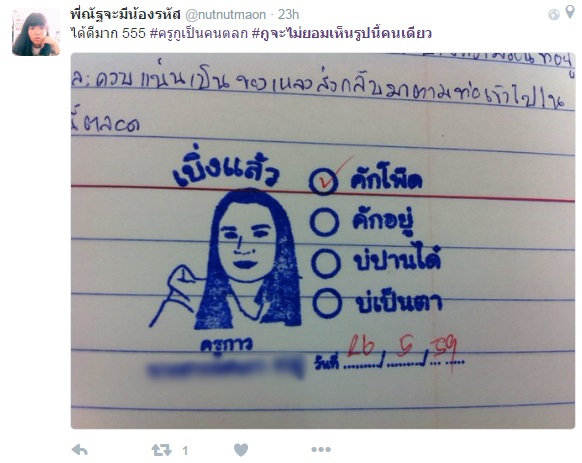Select the circle beside บ่เป็นตา

click(327, 303)
